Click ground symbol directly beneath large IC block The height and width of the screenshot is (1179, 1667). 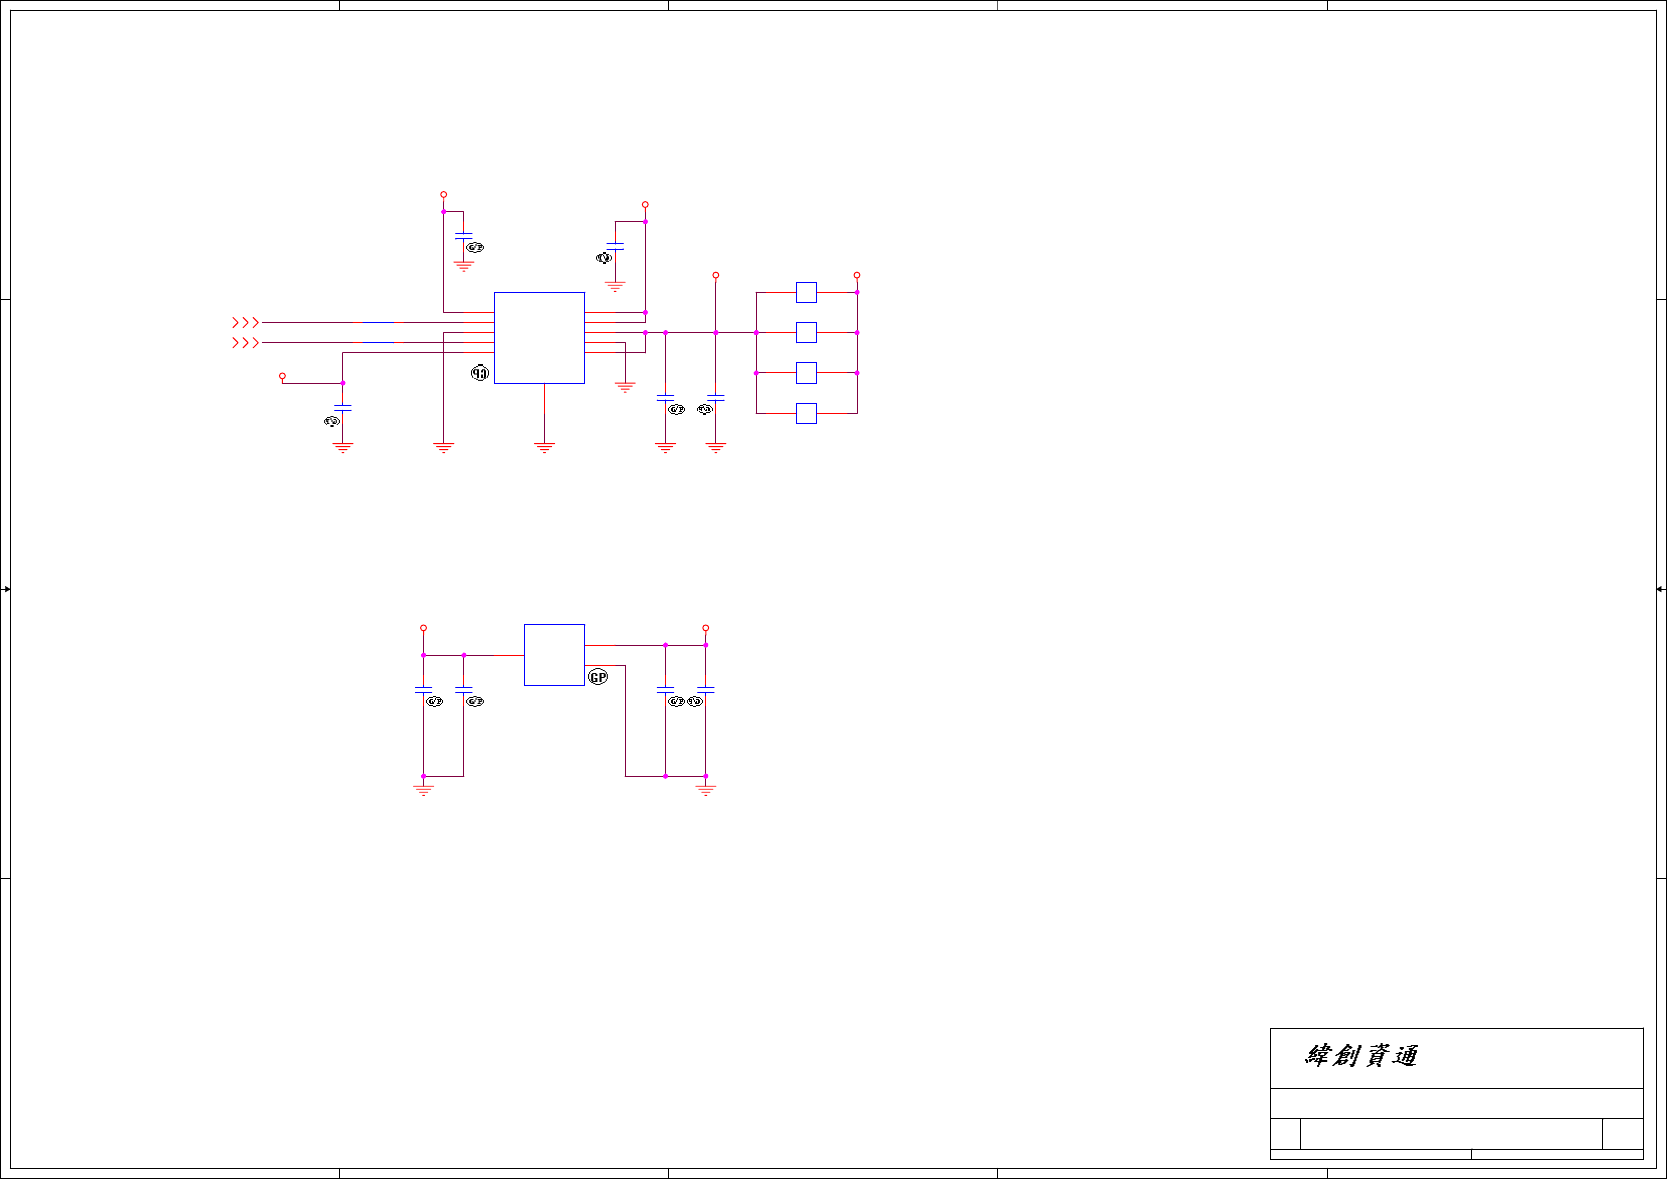click(x=544, y=448)
